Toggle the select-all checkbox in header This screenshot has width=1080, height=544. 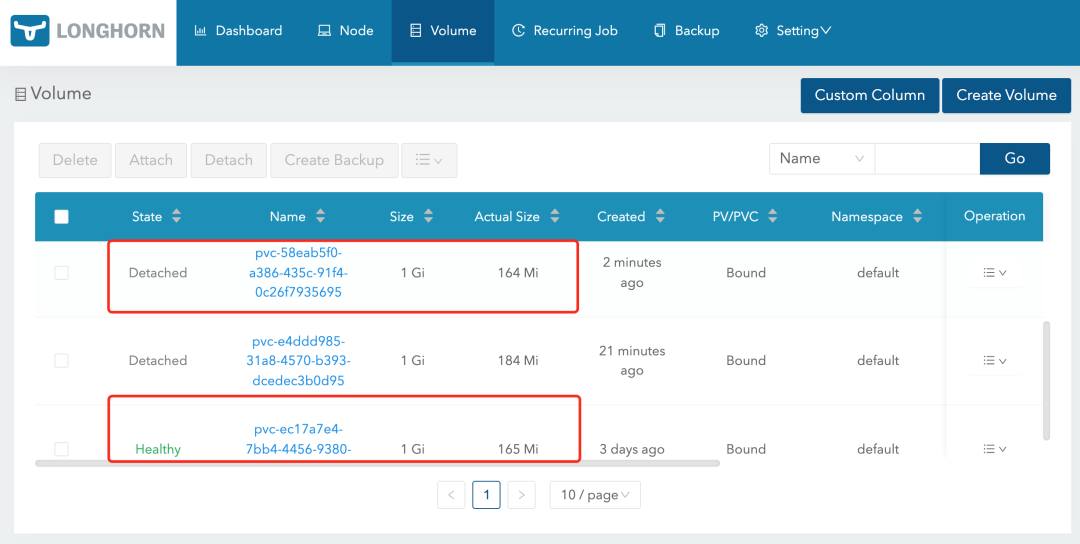62,217
